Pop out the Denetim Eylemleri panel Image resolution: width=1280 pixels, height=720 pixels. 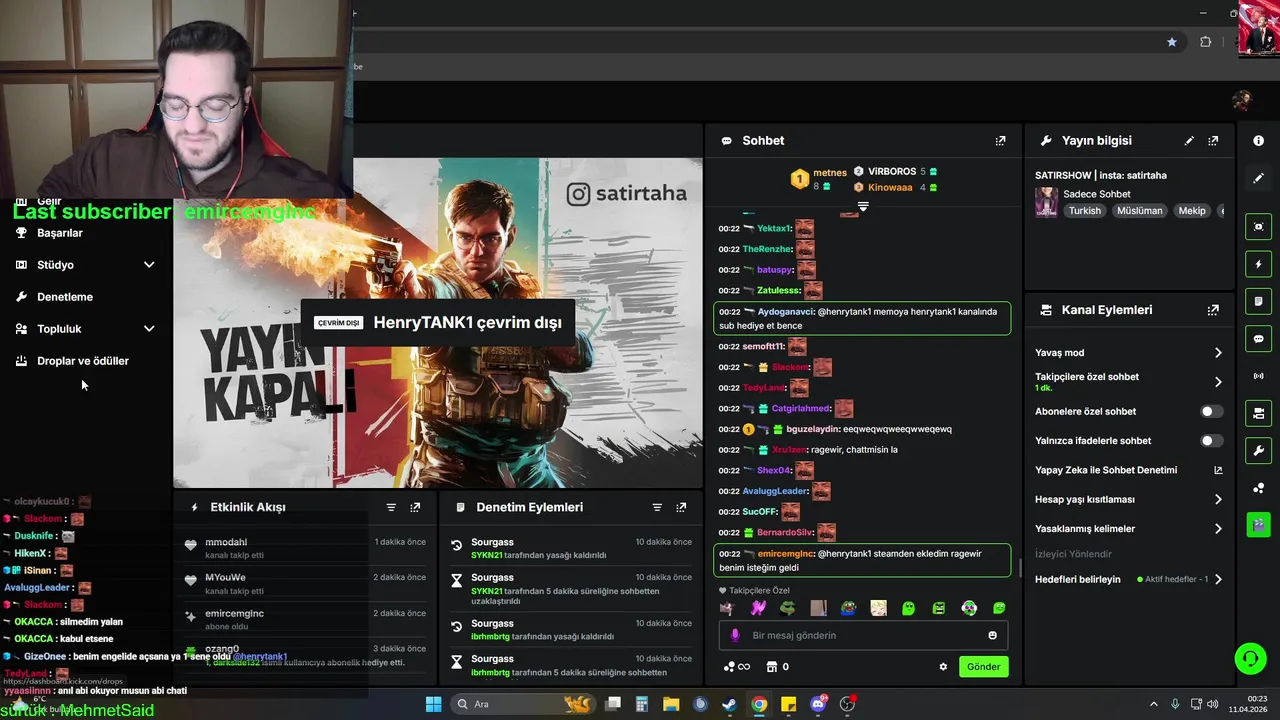[x=681, y=508]
